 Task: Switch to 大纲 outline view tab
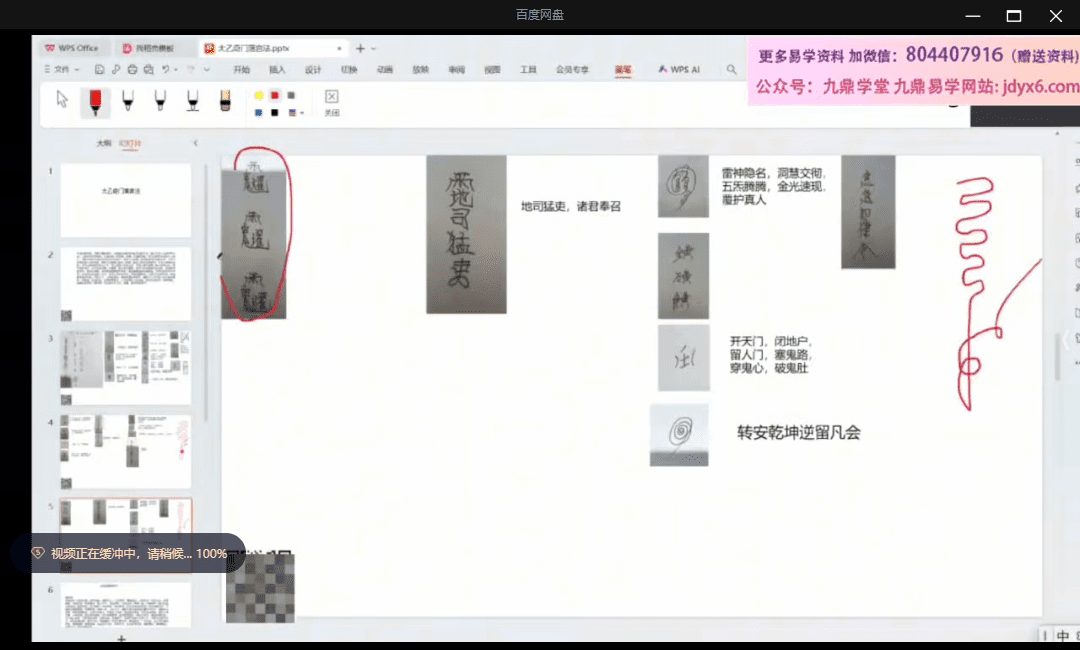pyautogui.click(x=103, y=144)
